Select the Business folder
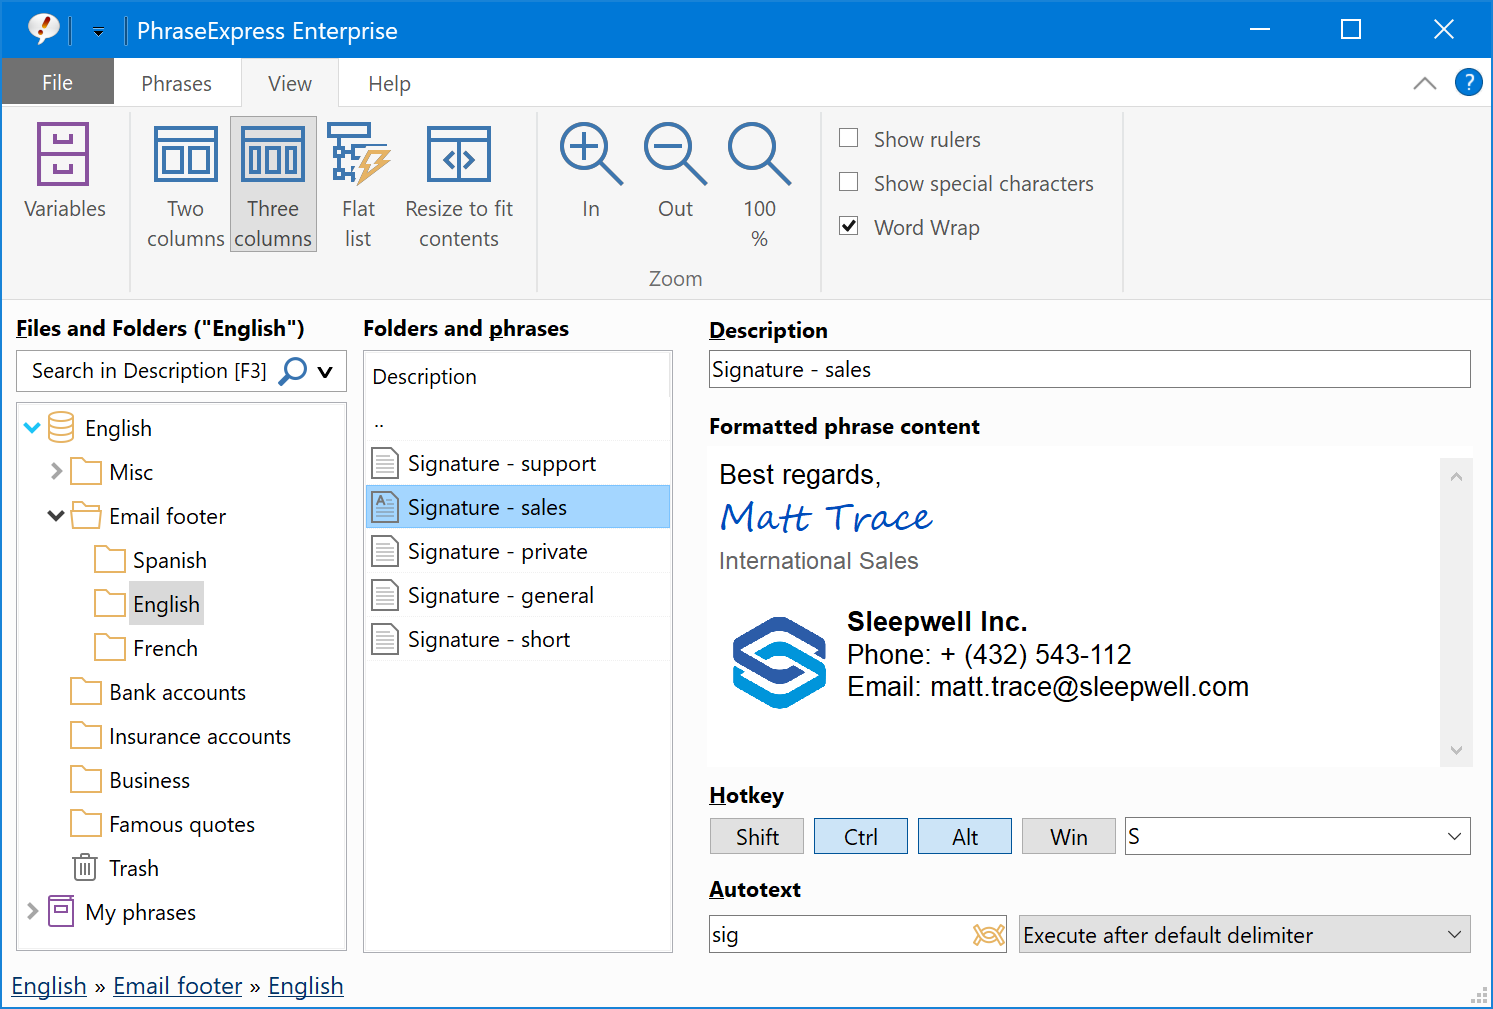The width and height of the screenshot is (1493, 1009). 149,780
